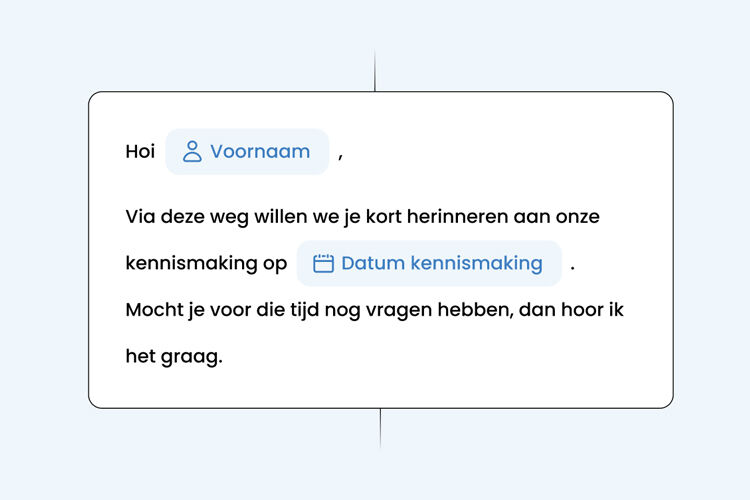
Task: Click the connector line below the message card
Action: coord(380,428)
